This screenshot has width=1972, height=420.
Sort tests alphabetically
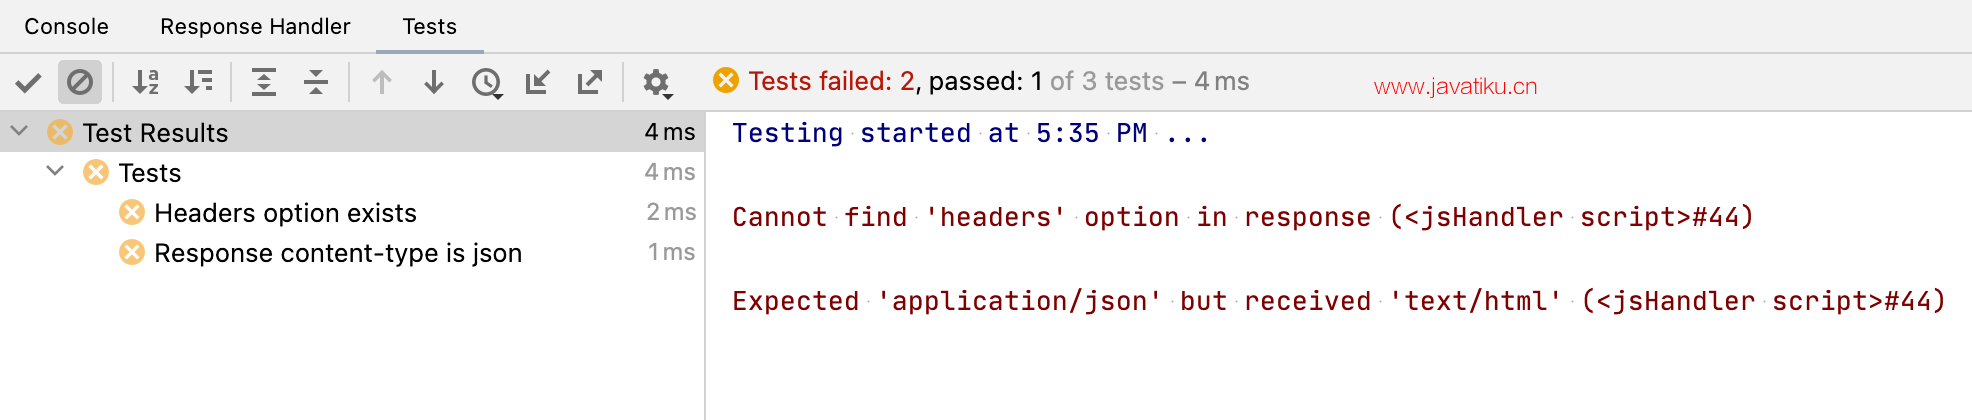146,82
